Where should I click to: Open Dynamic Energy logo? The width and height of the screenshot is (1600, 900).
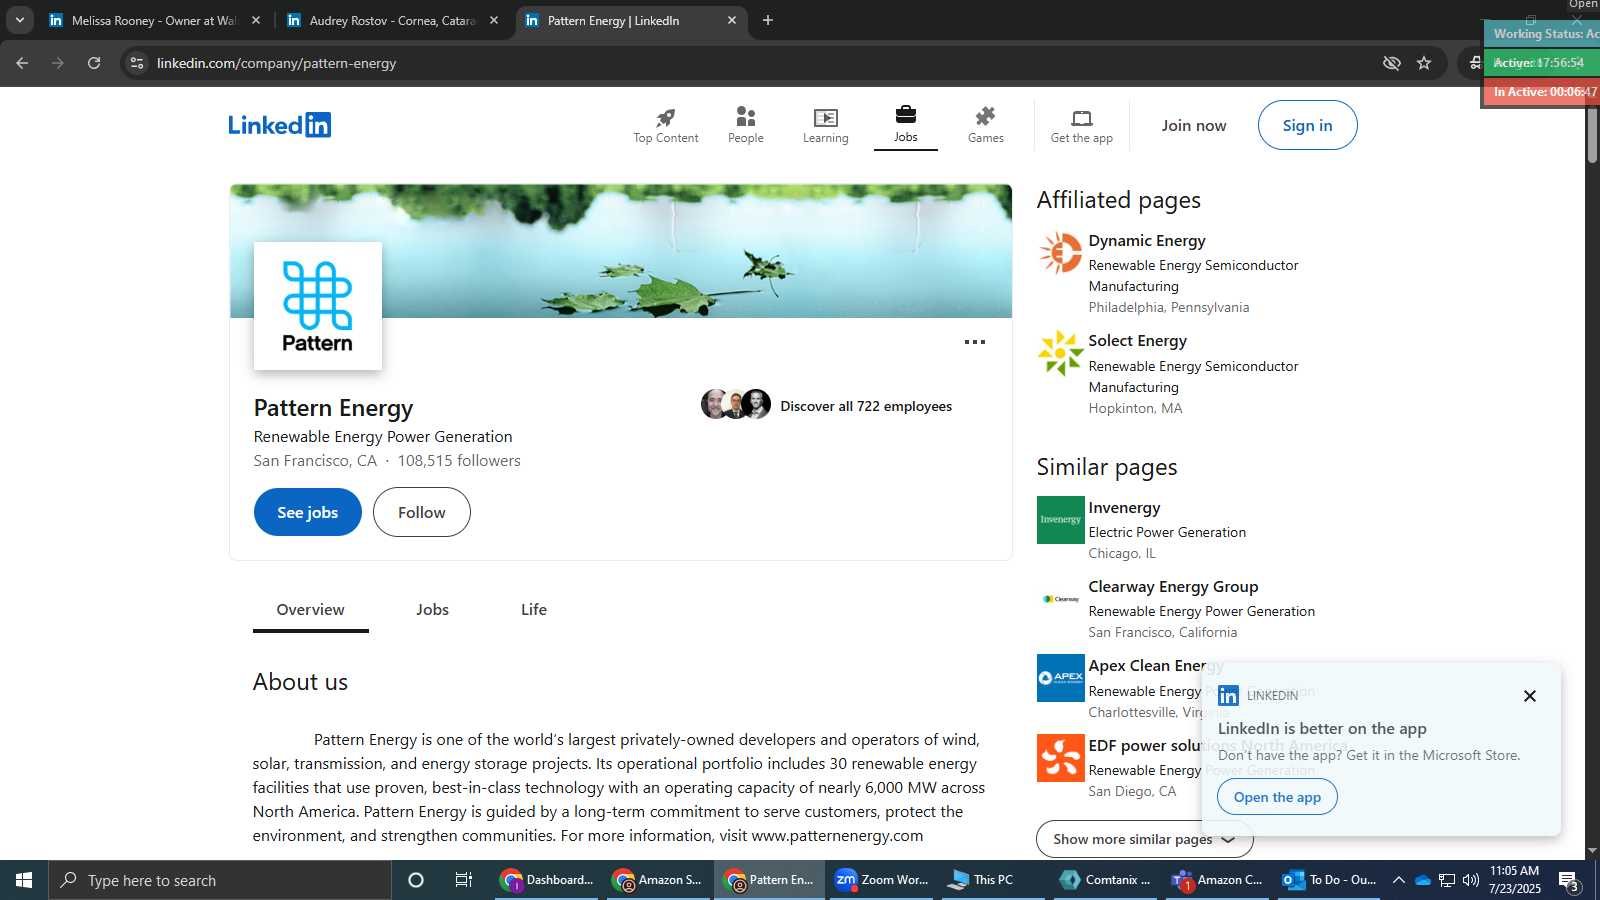1060,253
